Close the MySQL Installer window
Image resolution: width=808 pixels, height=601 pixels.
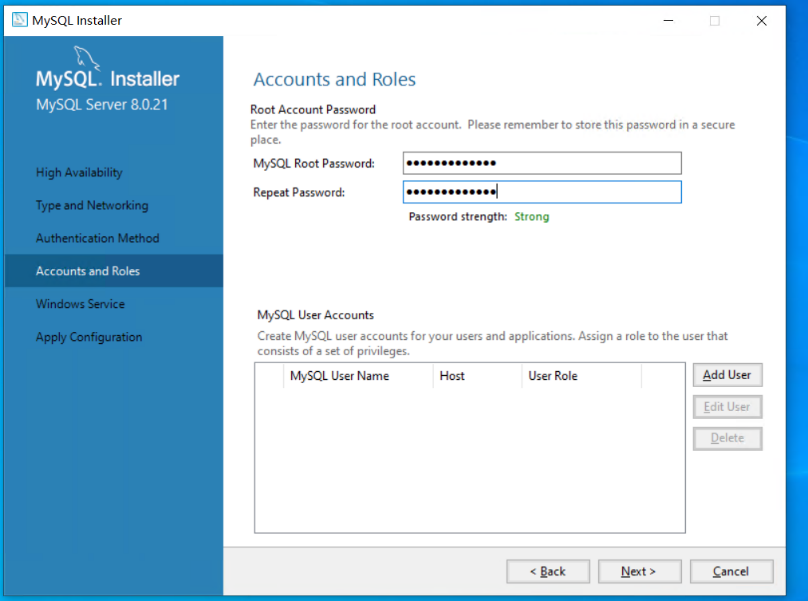pyautogui.click(x=762, y=21)
